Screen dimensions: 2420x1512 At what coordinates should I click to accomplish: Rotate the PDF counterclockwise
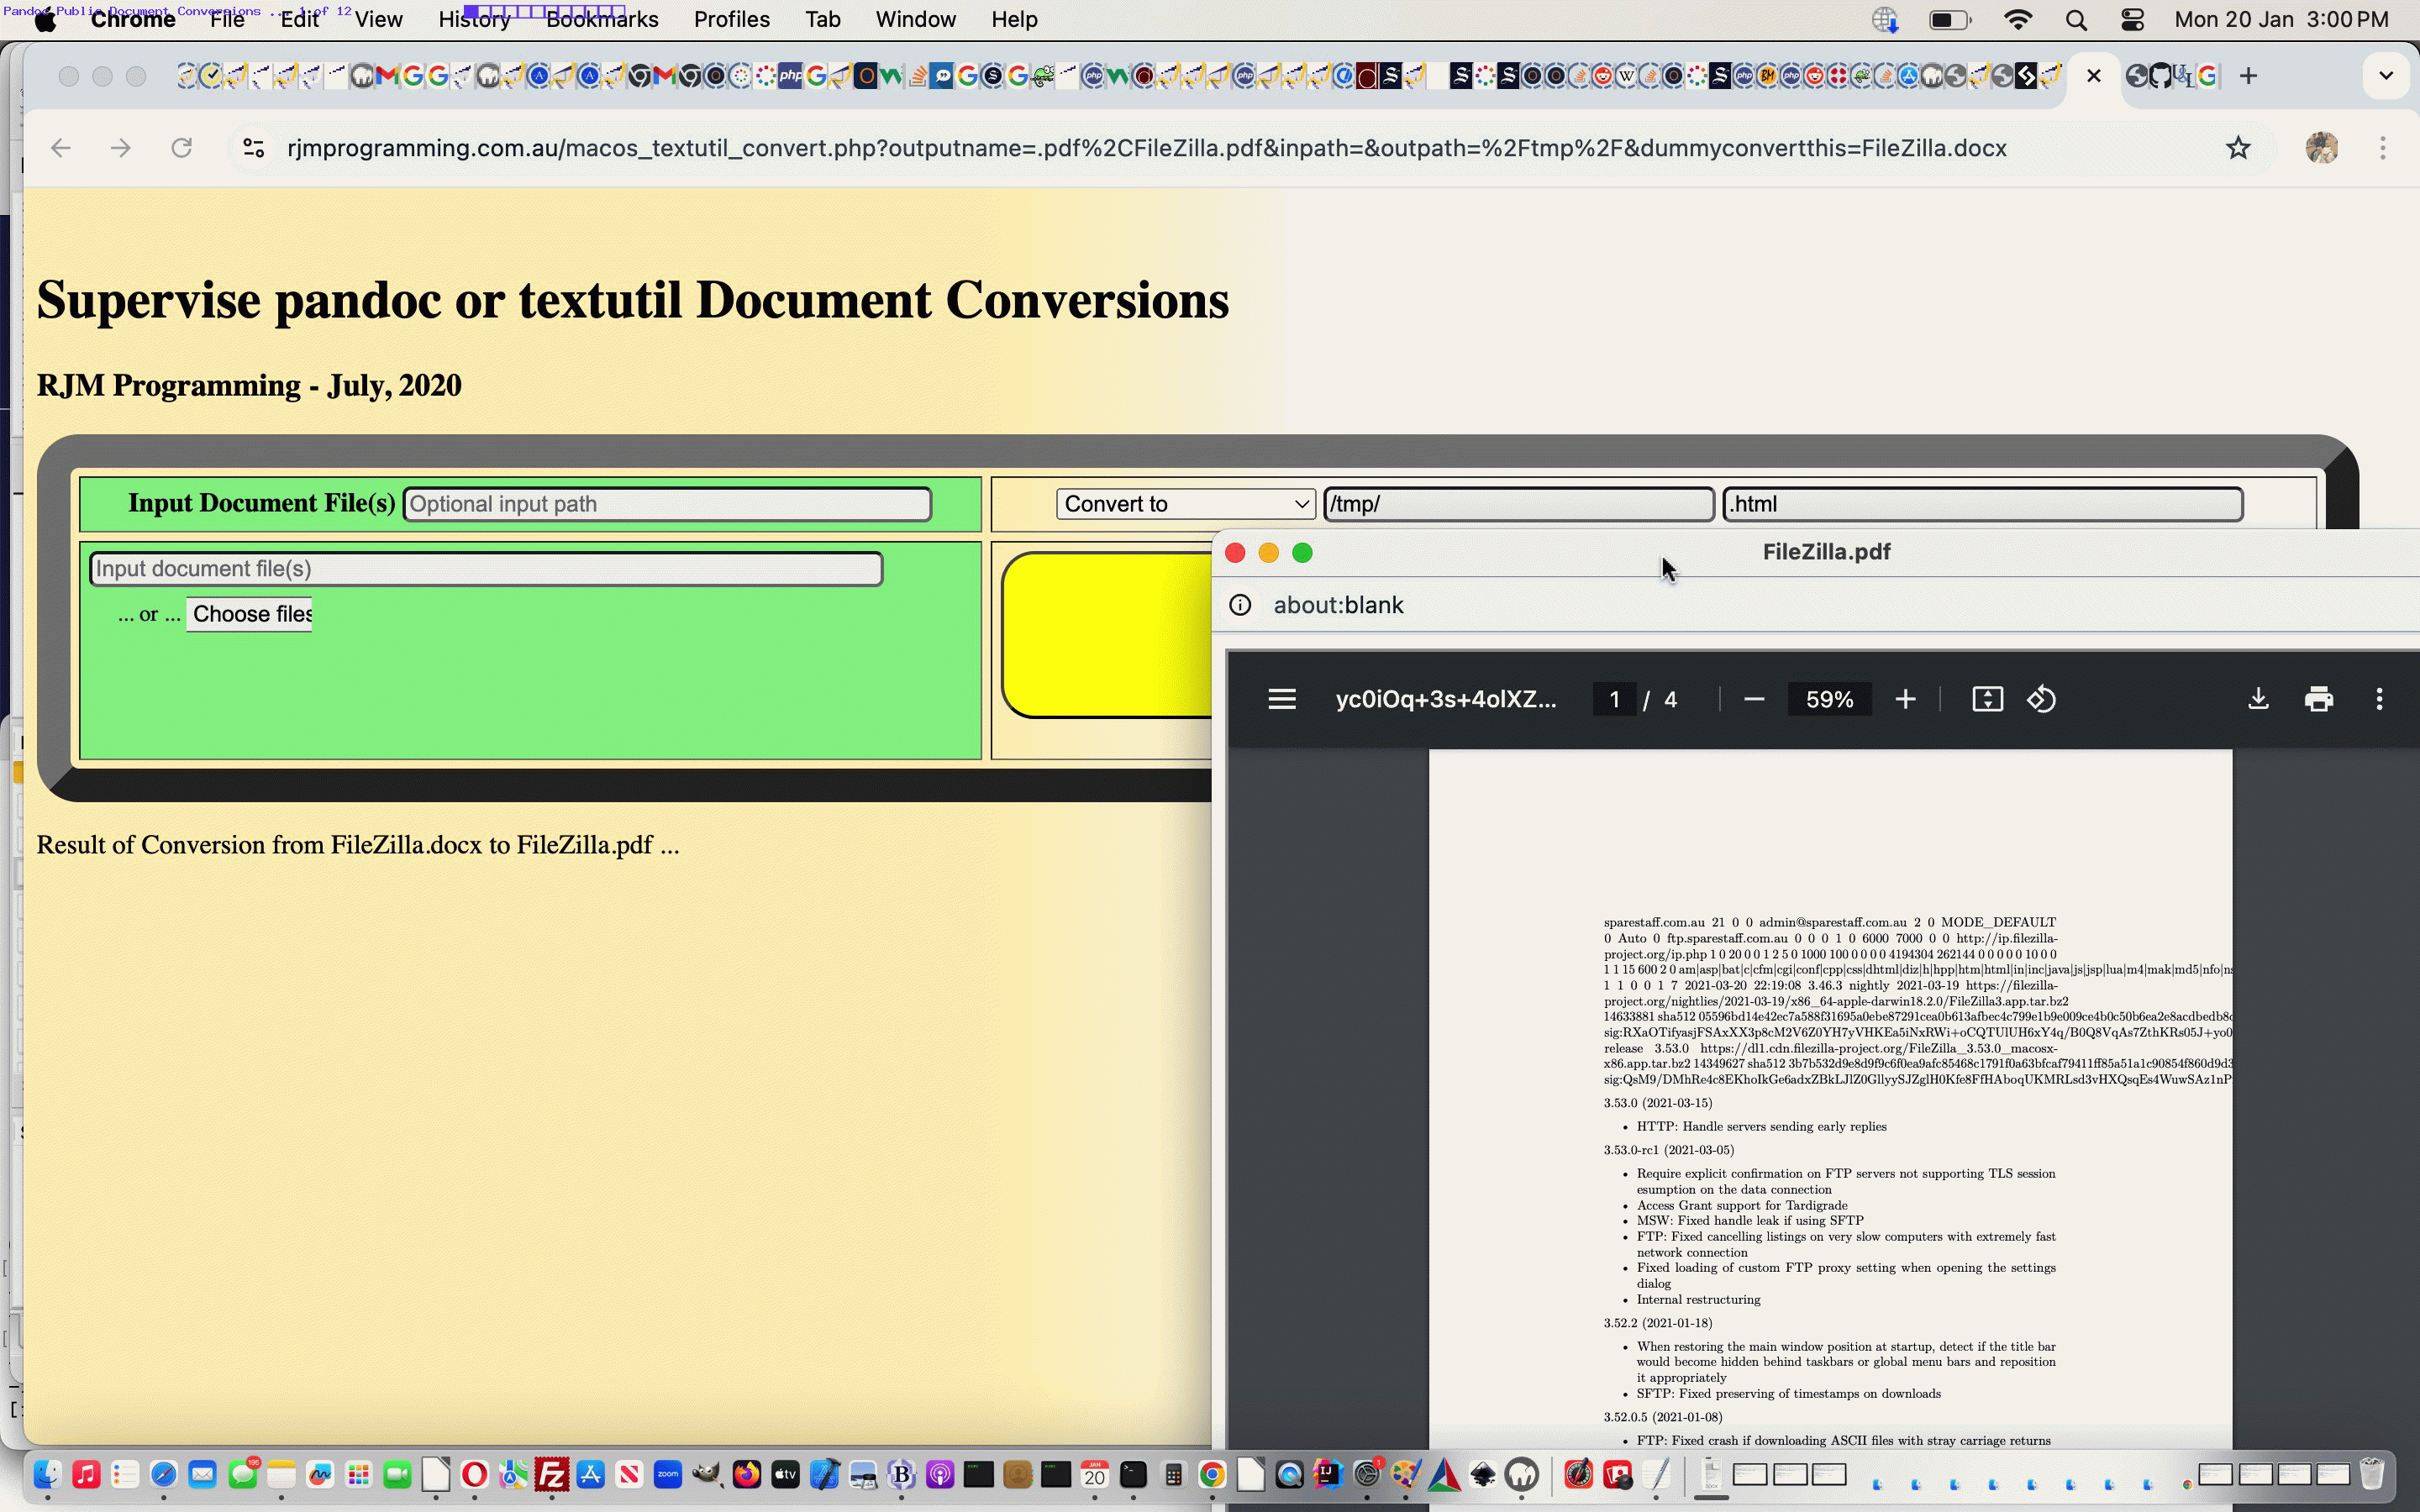coord(2041,699)
